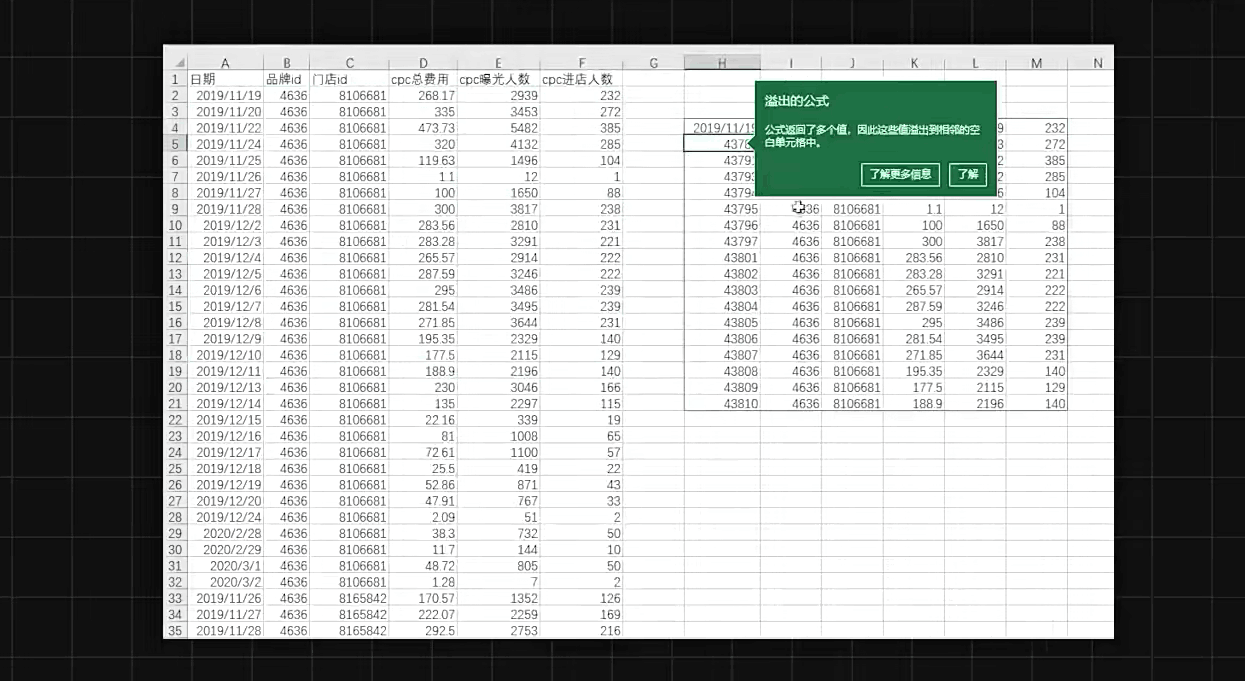The height and width of the screenshot is (681, 1245).
Task: Select the cell showing 473.73
Action: [423, 128]
